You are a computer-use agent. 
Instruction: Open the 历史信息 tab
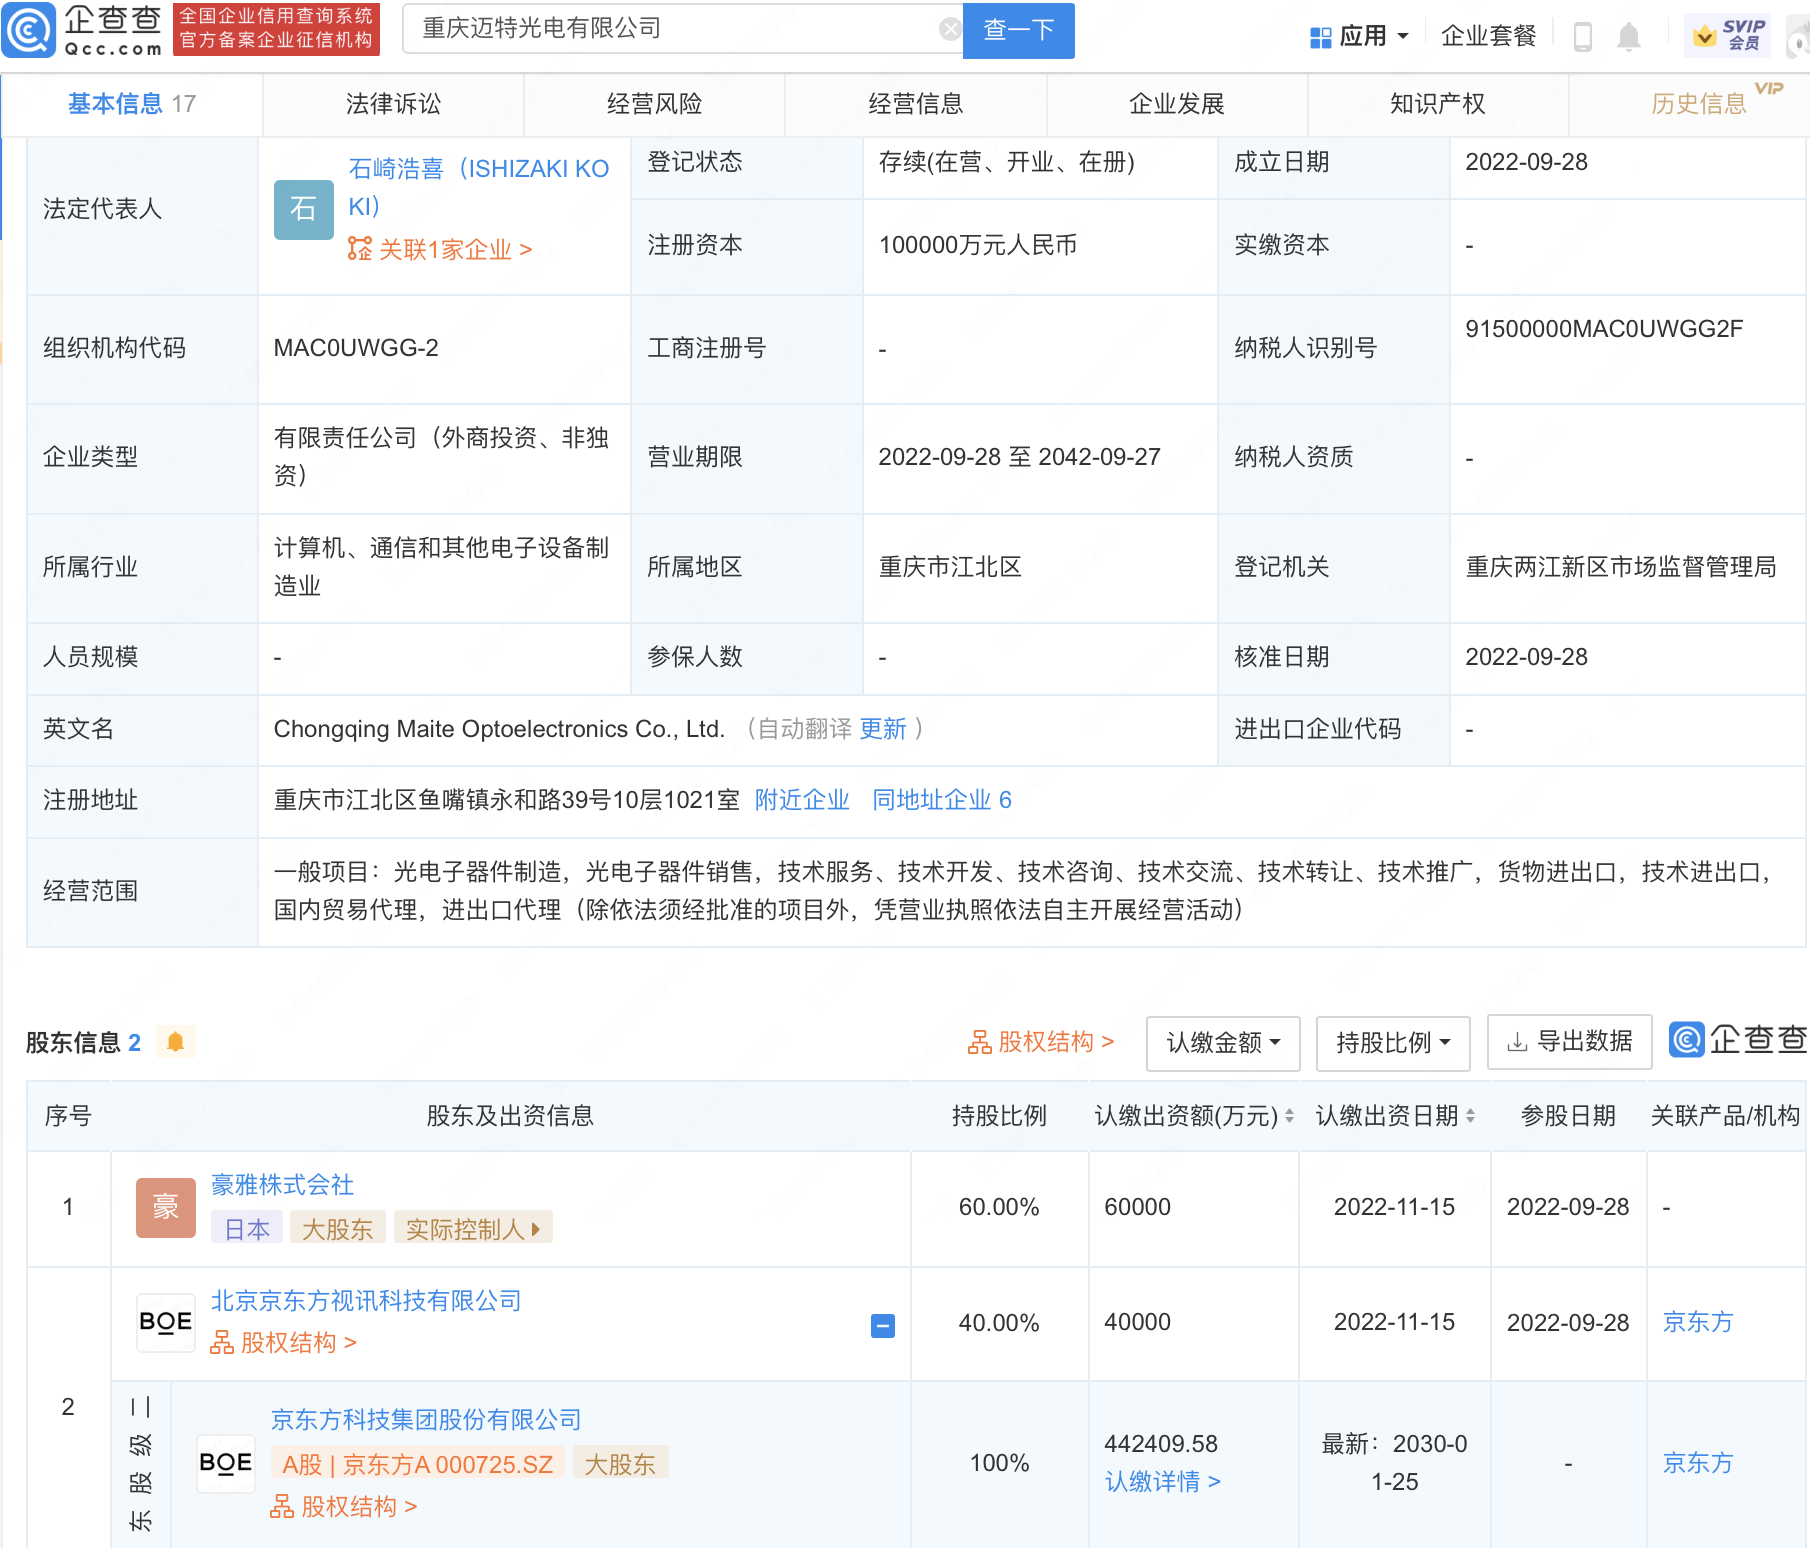pos(1699,102)
